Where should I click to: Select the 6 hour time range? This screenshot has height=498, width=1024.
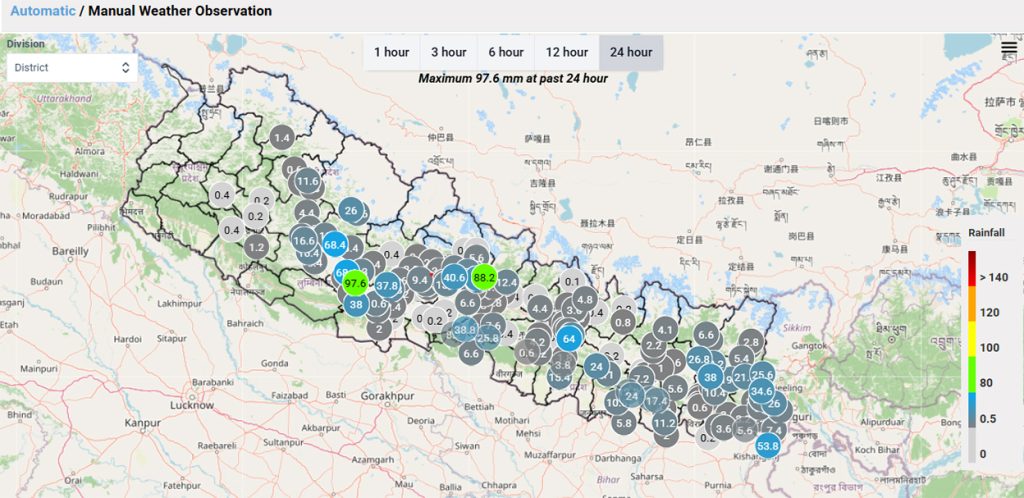pos(506,52)
